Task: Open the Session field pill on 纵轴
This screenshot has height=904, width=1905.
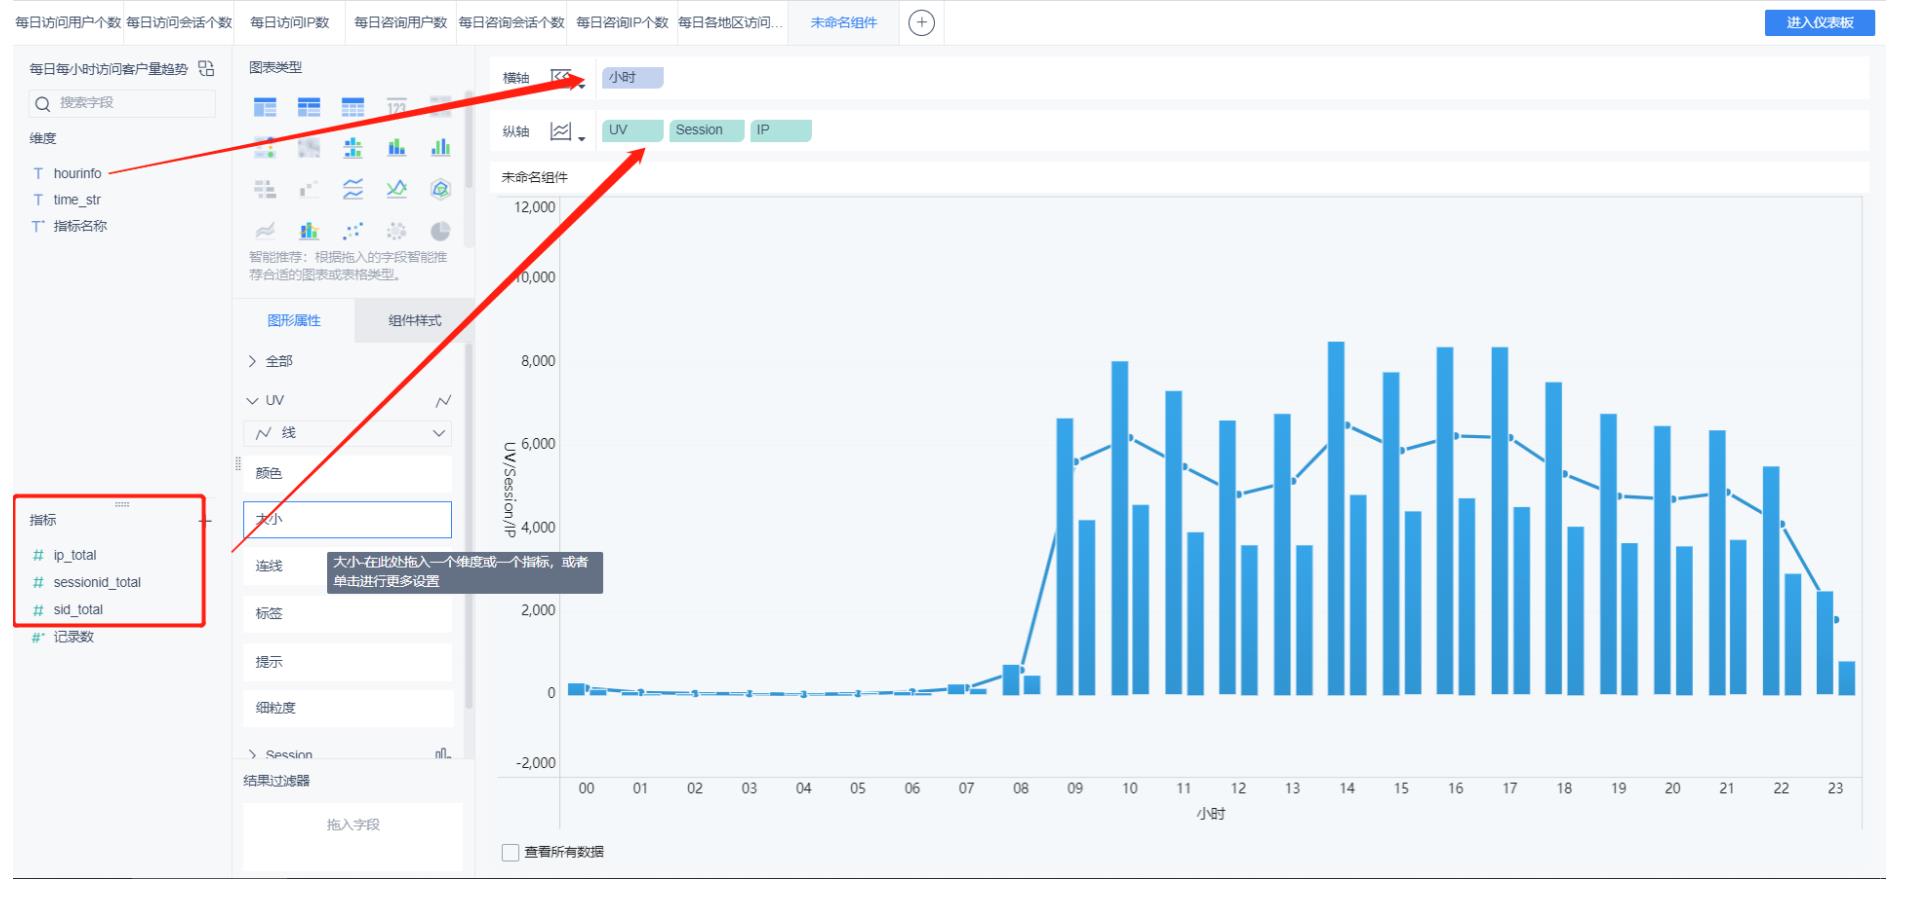Action: [x=706, y=130]
